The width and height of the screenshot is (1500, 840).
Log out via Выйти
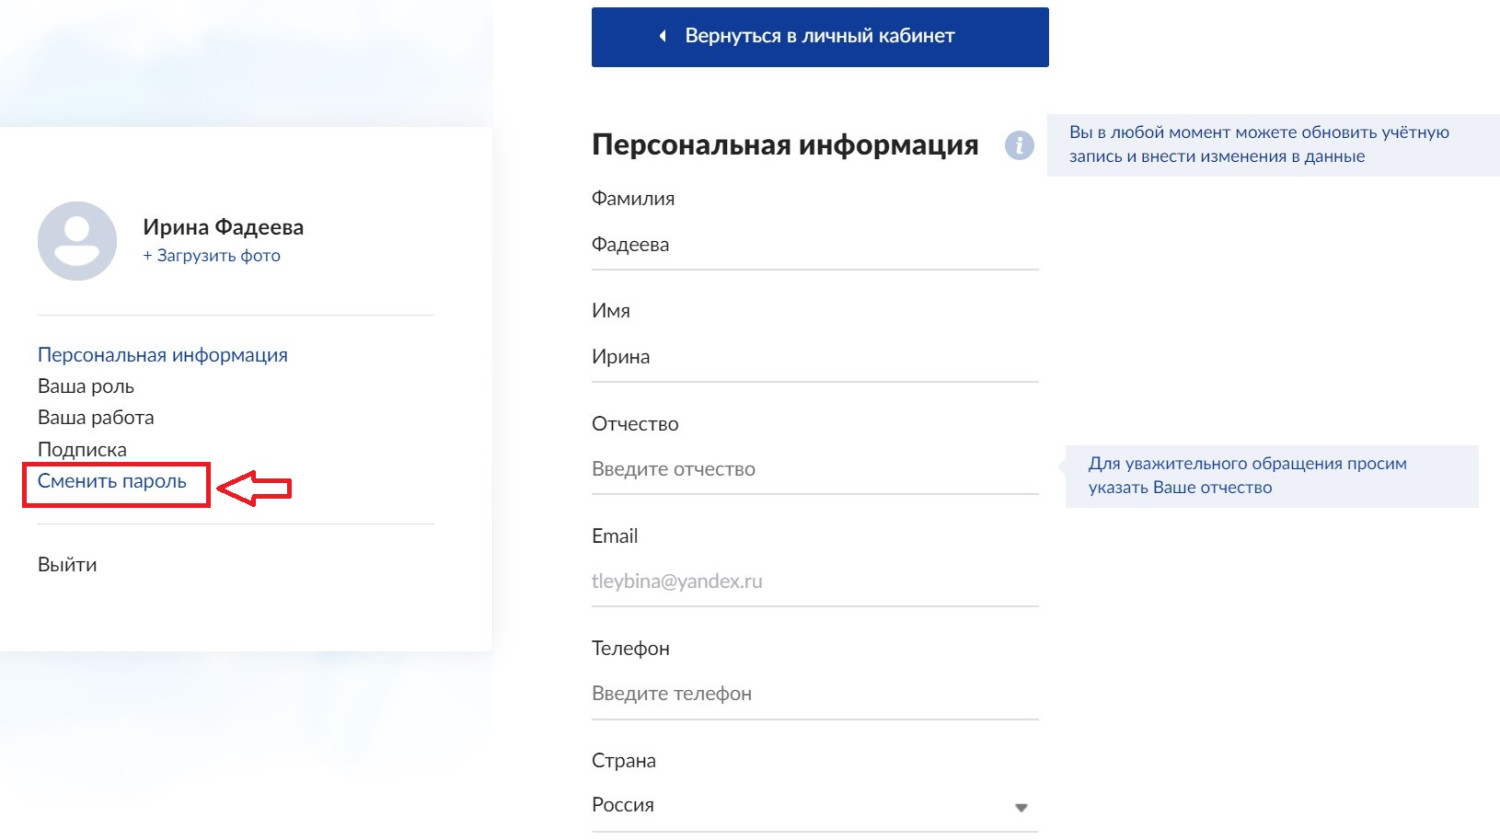67,565
